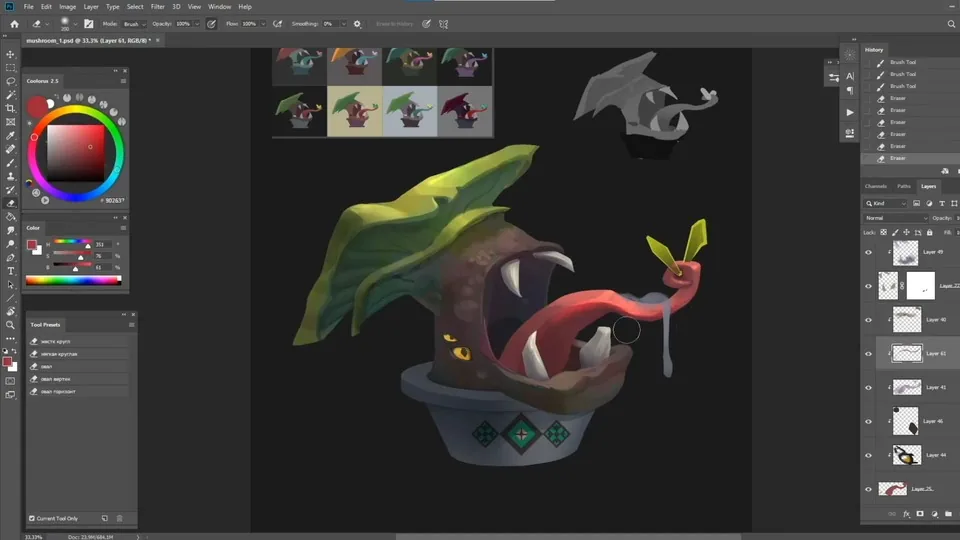The width and height of the screenshot is (960, 540).
Task: Select the Move tool
Action: (x=10, y=54)
